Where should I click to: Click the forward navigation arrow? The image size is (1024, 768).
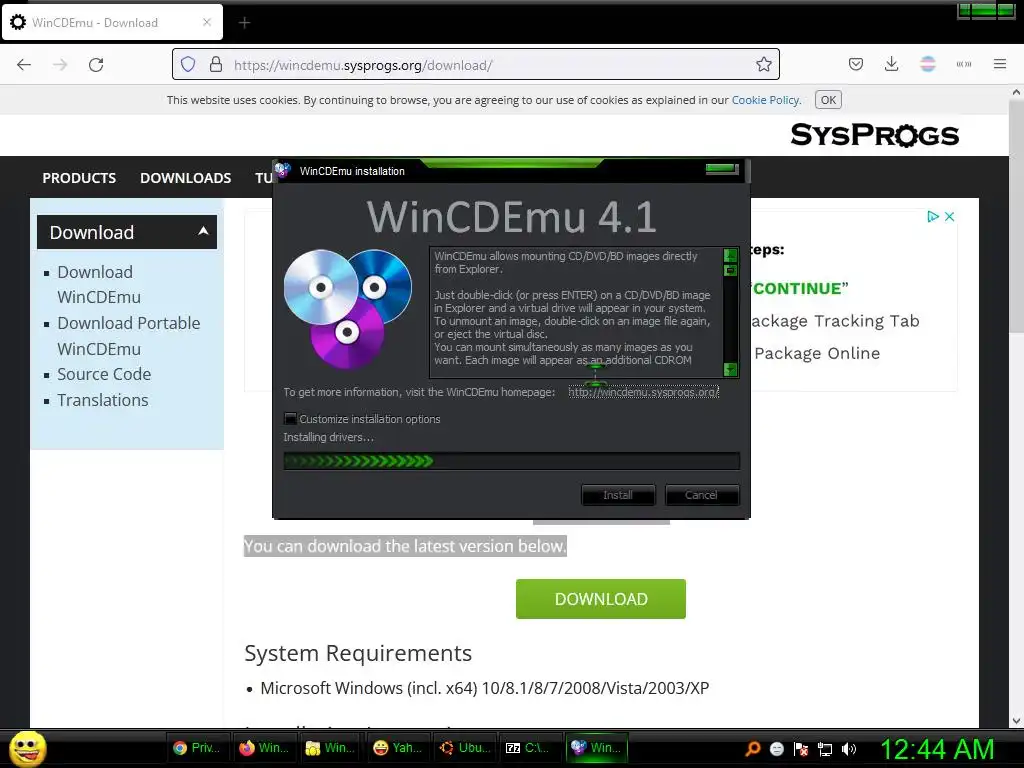pyautogui.click(x=60, y=65)
